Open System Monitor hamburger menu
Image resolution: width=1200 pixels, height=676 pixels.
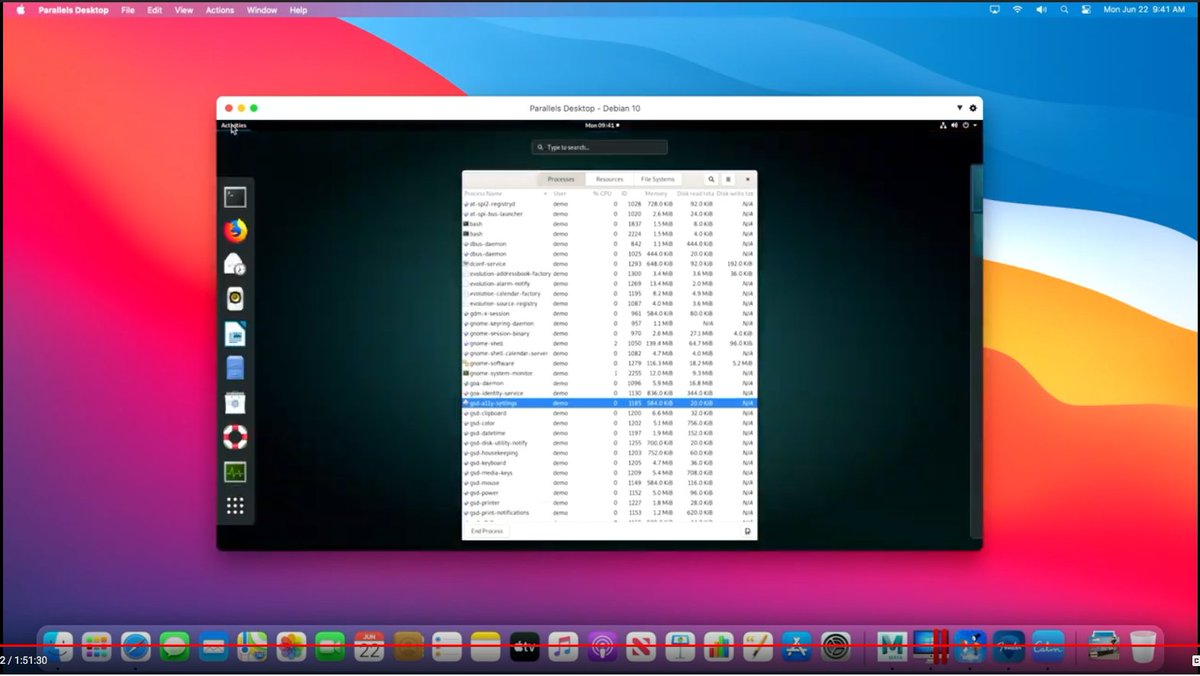click(x=729, y=179)
